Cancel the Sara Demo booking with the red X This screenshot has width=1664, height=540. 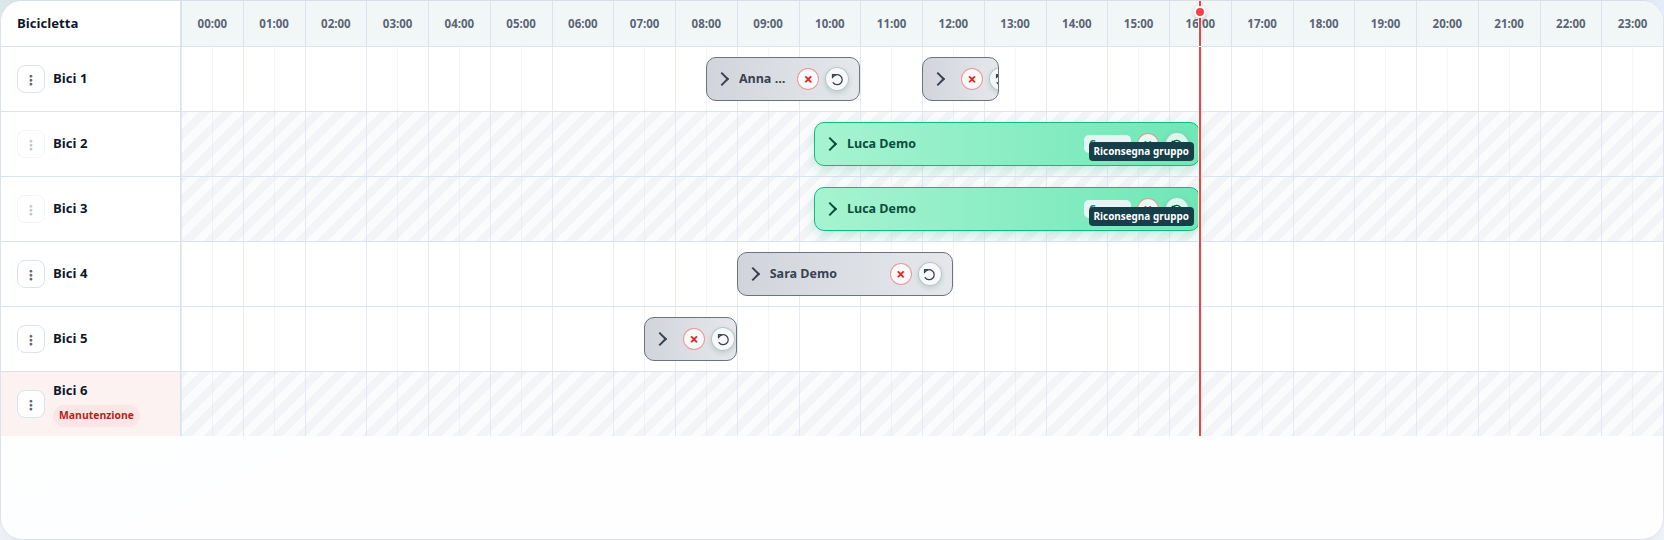click(x=901, y=274)
